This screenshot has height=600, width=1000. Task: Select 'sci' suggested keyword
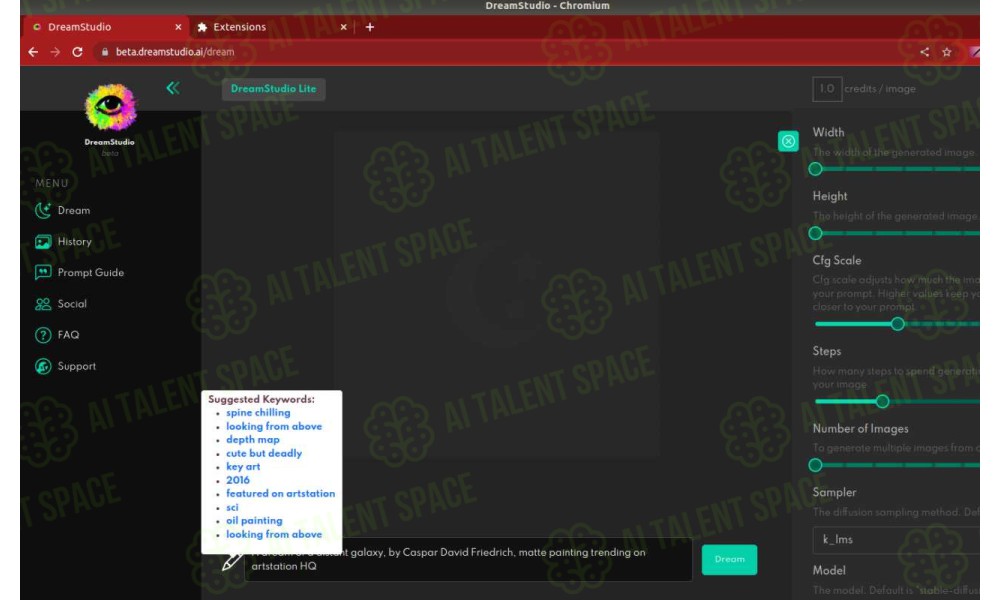tap(232, 508)
